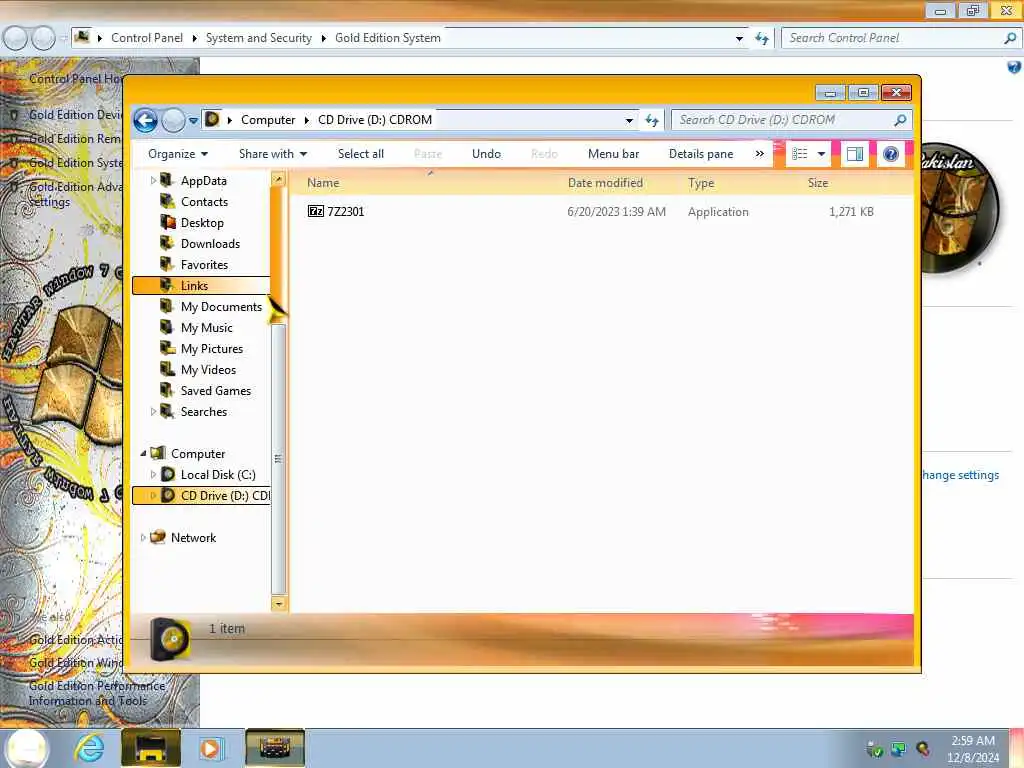Viewport: 1024px width, 768px height.
Task: Expand the Network tree node
Action: pos(143,537)
